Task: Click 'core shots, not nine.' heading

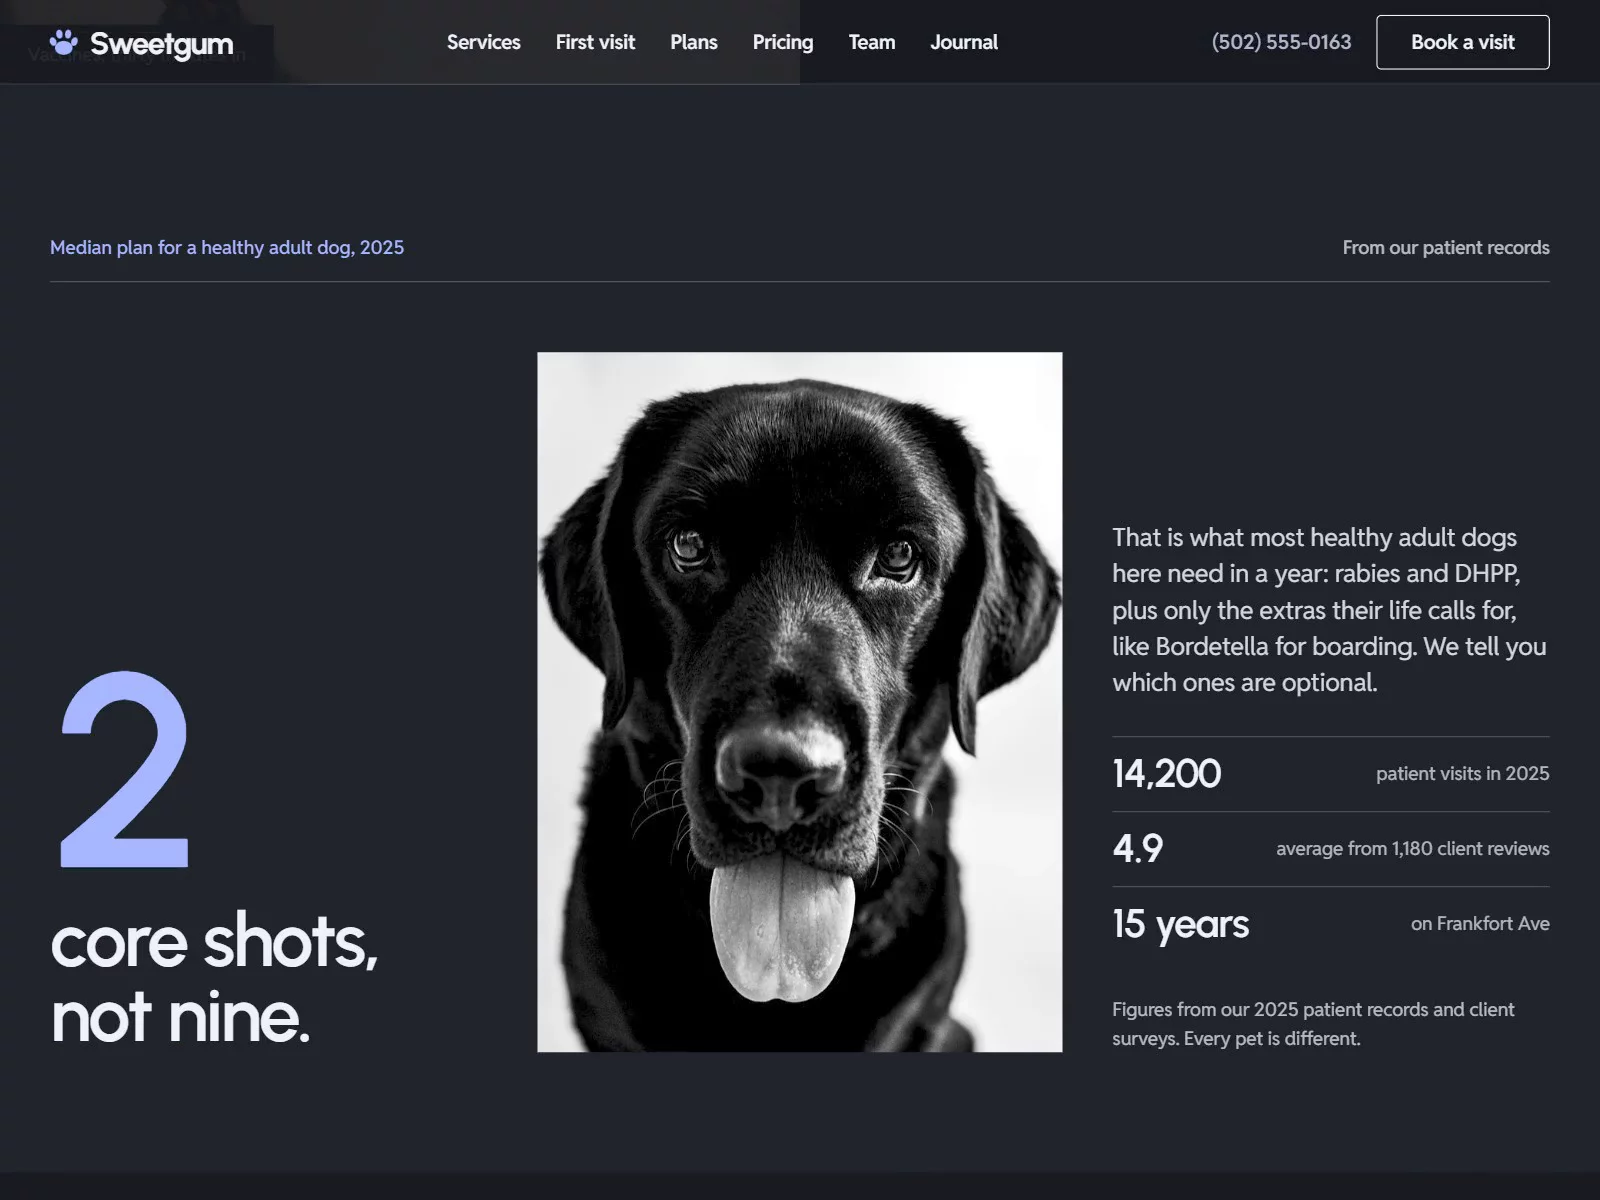Action: click(214, 978)
